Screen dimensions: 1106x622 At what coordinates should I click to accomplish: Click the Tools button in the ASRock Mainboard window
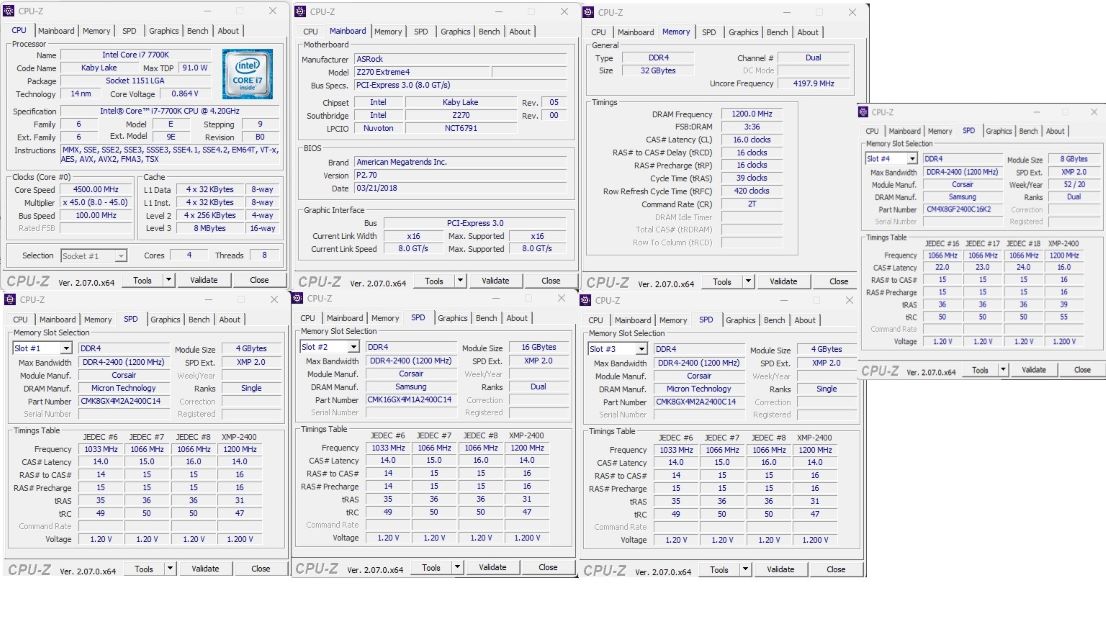pyautogui.click(x=434, y=281)
